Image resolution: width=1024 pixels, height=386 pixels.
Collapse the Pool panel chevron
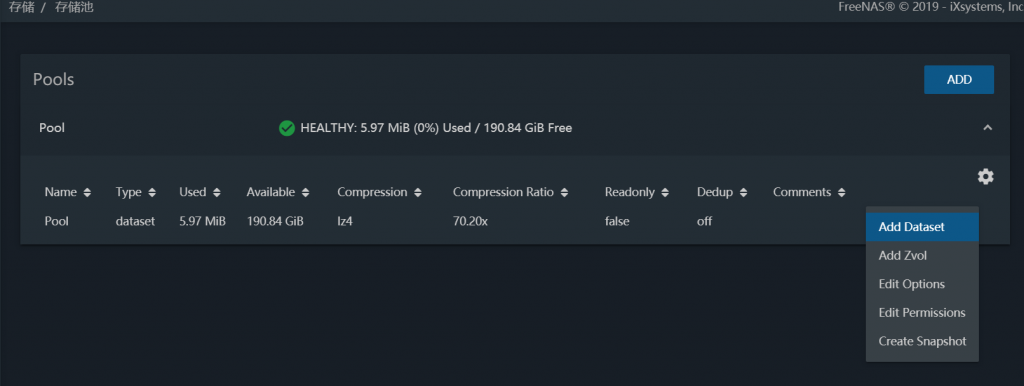click(987, 128)
